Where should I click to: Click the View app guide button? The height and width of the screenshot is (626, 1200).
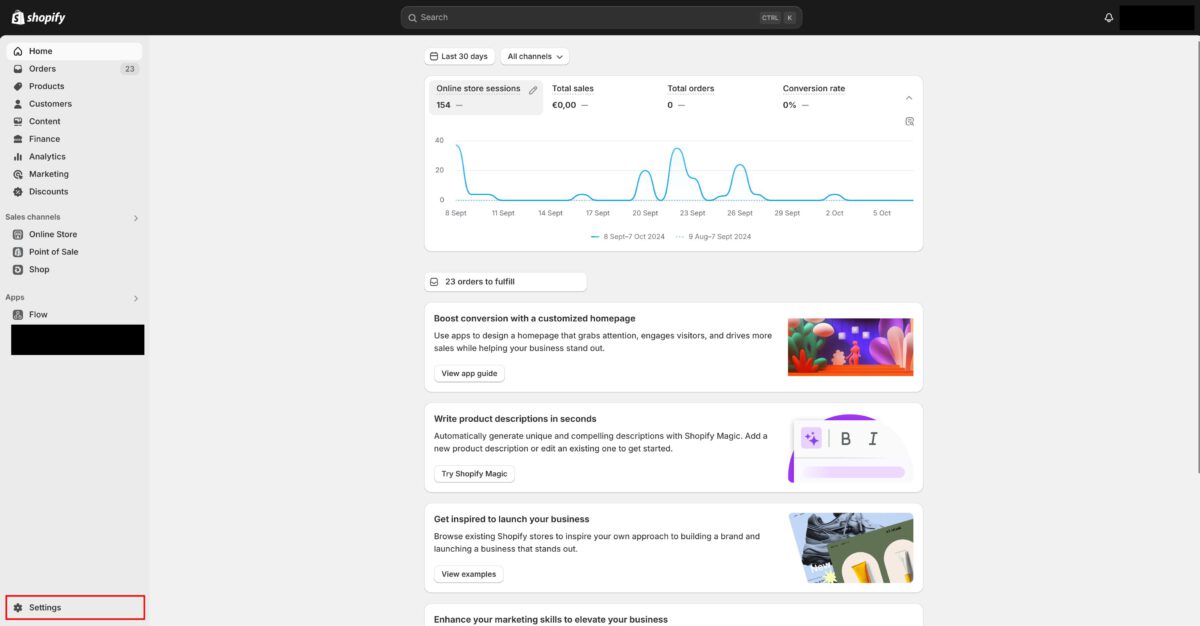469,374
